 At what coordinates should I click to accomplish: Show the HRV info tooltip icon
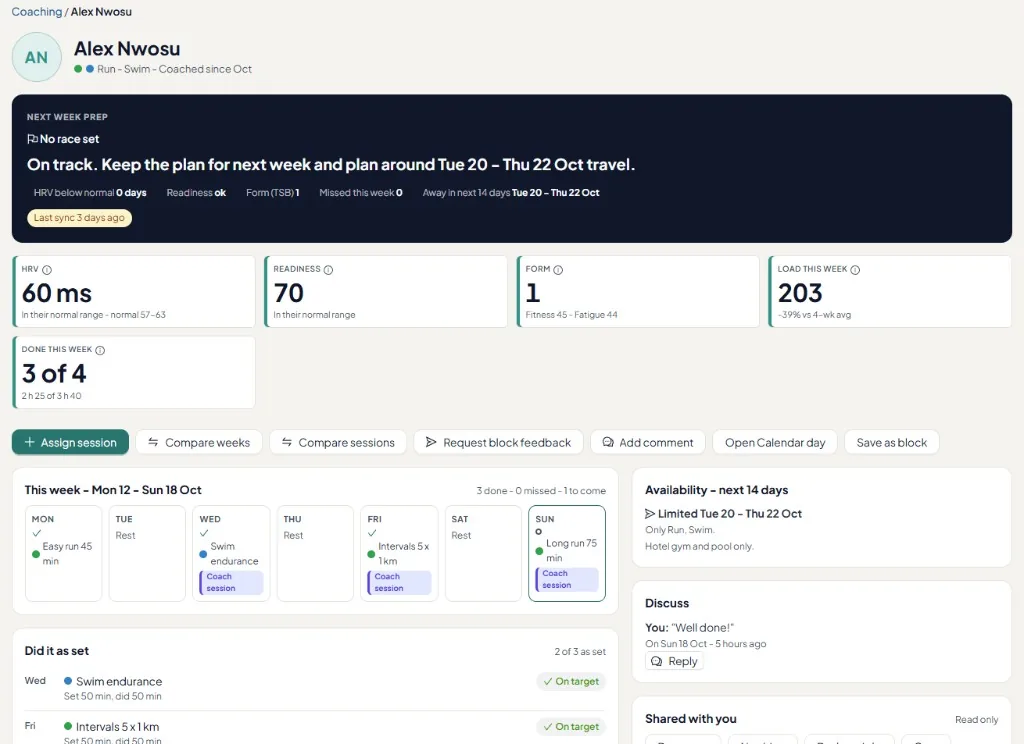pyautogui.click(x=47, y=270)
